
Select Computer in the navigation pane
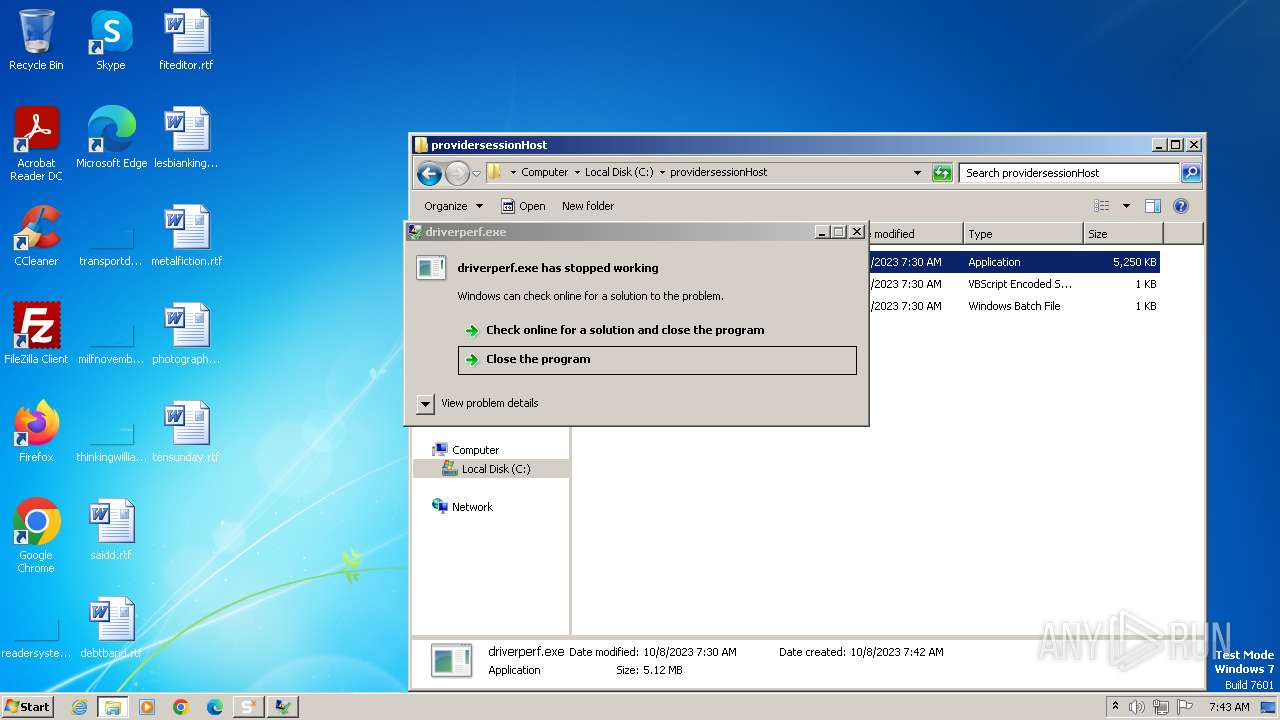coord(475,450)
